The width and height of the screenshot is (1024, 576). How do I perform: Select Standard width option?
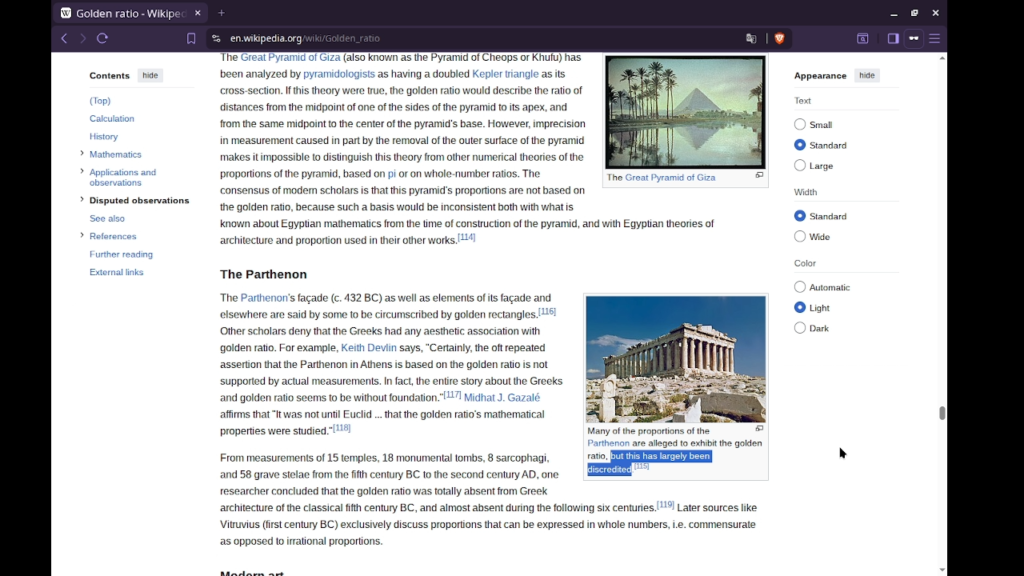[800, 216]
